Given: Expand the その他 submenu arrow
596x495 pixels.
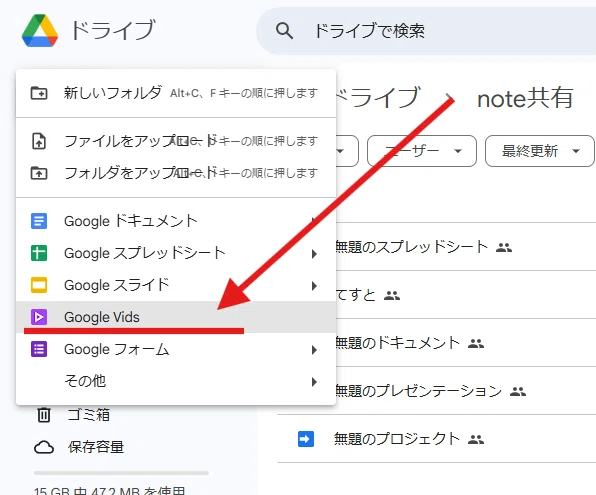Looking at the screenshot, I should click(314, 382).
